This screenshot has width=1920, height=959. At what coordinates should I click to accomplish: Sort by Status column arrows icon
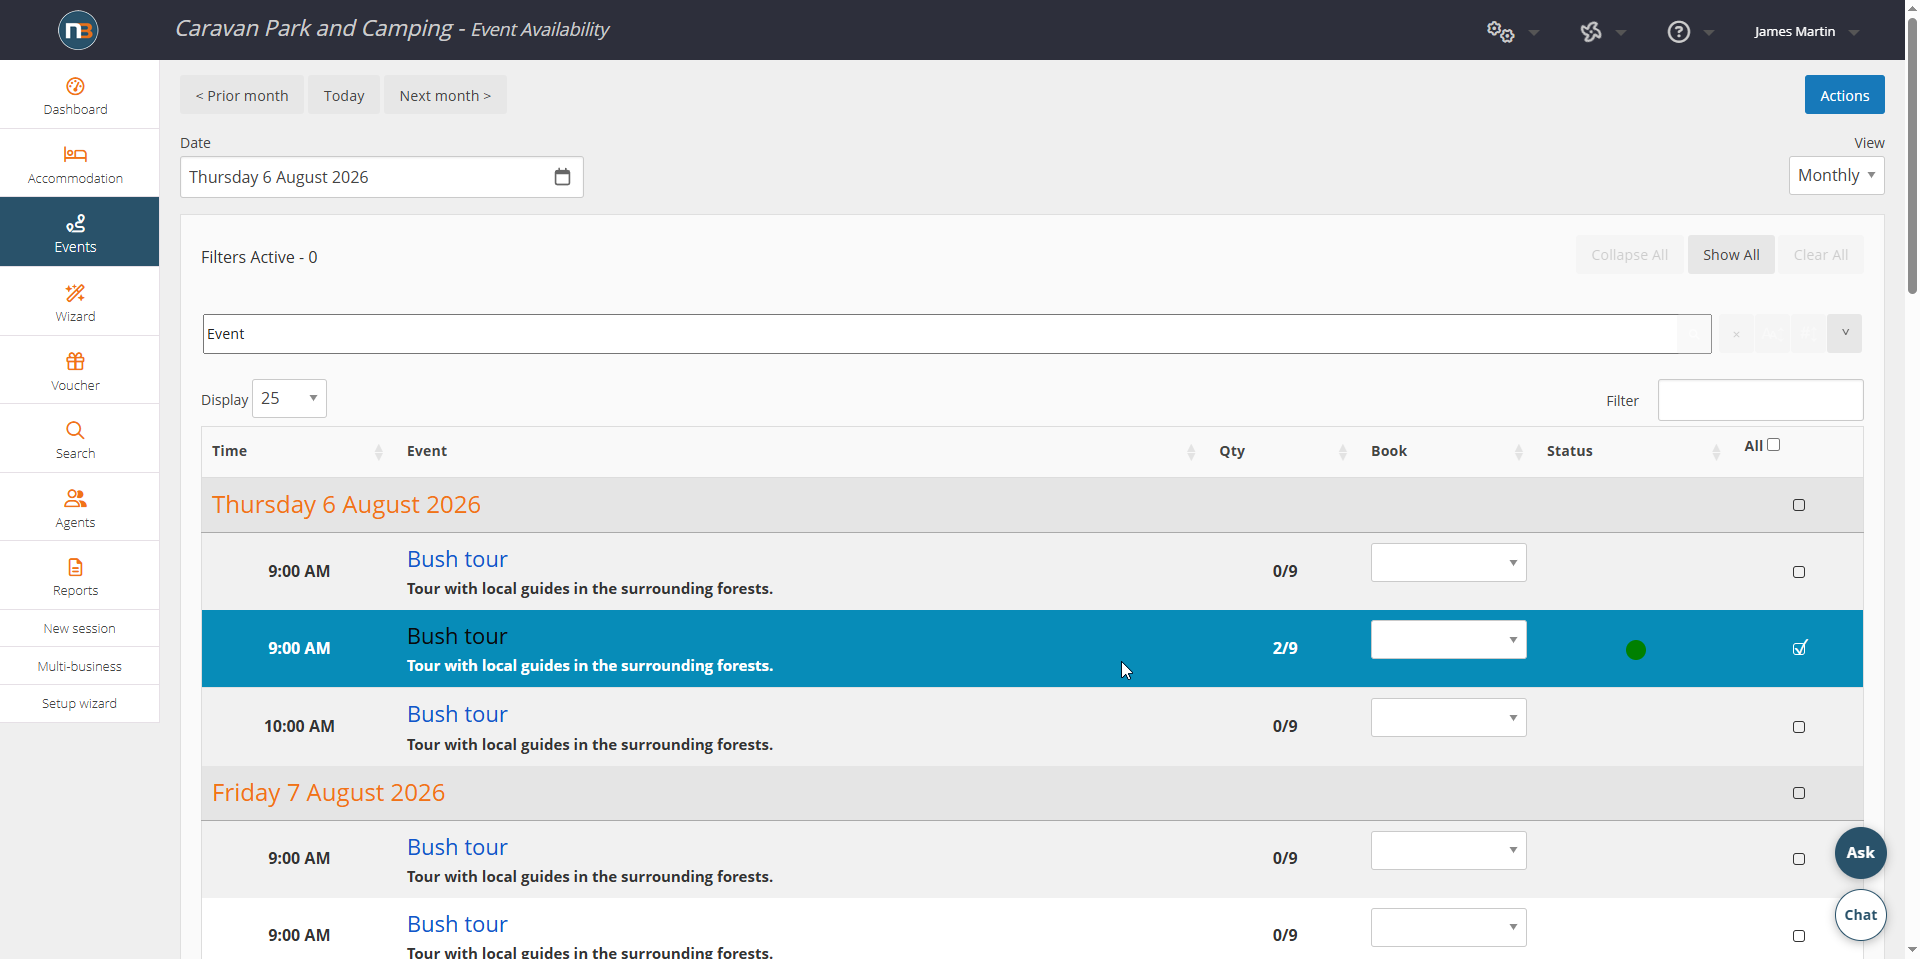1716,452
